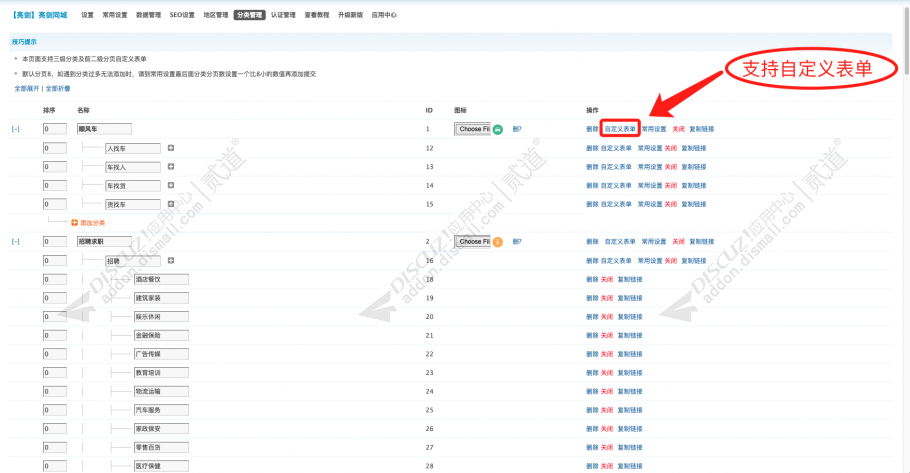Click 删除 for row ID 16

[592, 261]
